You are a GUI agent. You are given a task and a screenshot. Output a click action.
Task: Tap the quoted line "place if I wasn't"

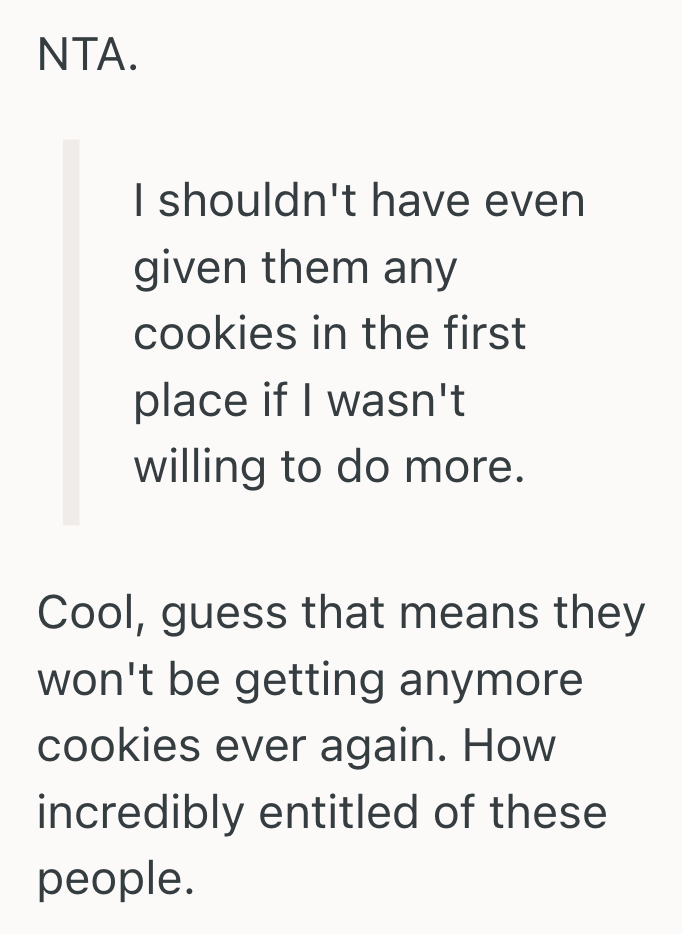pos(299,400)
